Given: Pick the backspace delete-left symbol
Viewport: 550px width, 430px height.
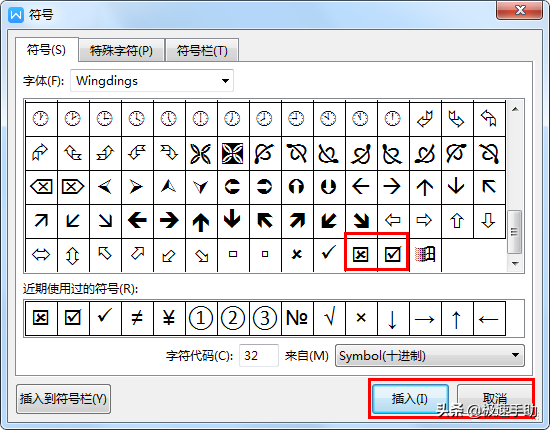Looking at the screenshot, I should [x=41, y=187].
